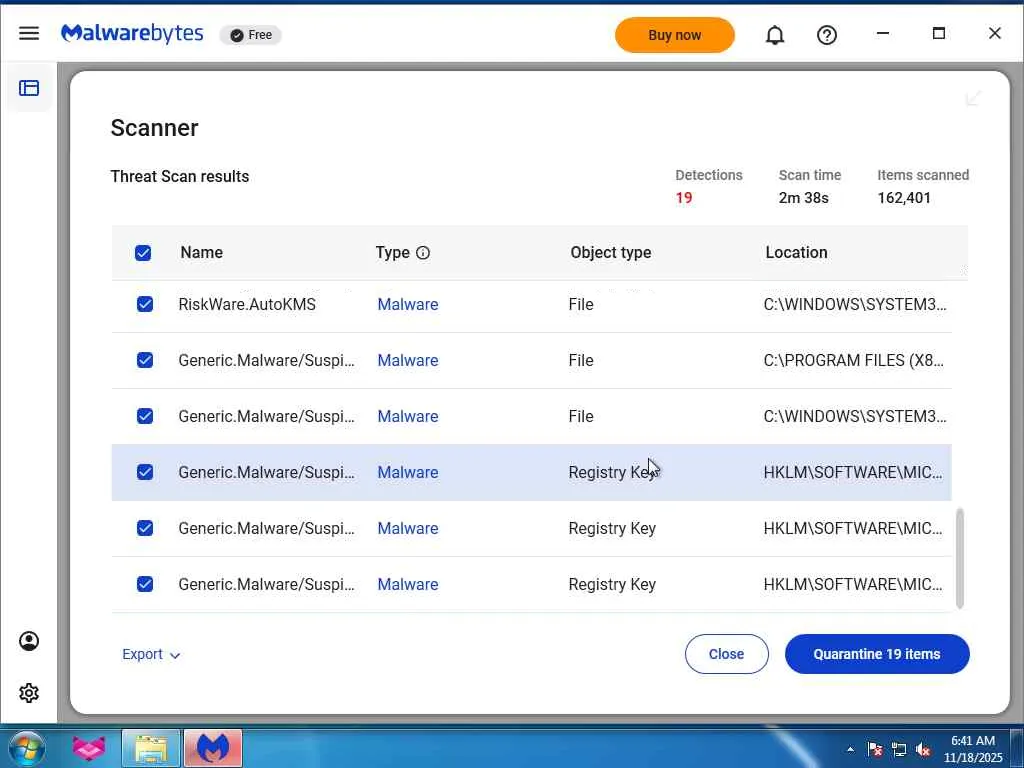
Task: Click the Buy now button
Action: coord(675,35)
